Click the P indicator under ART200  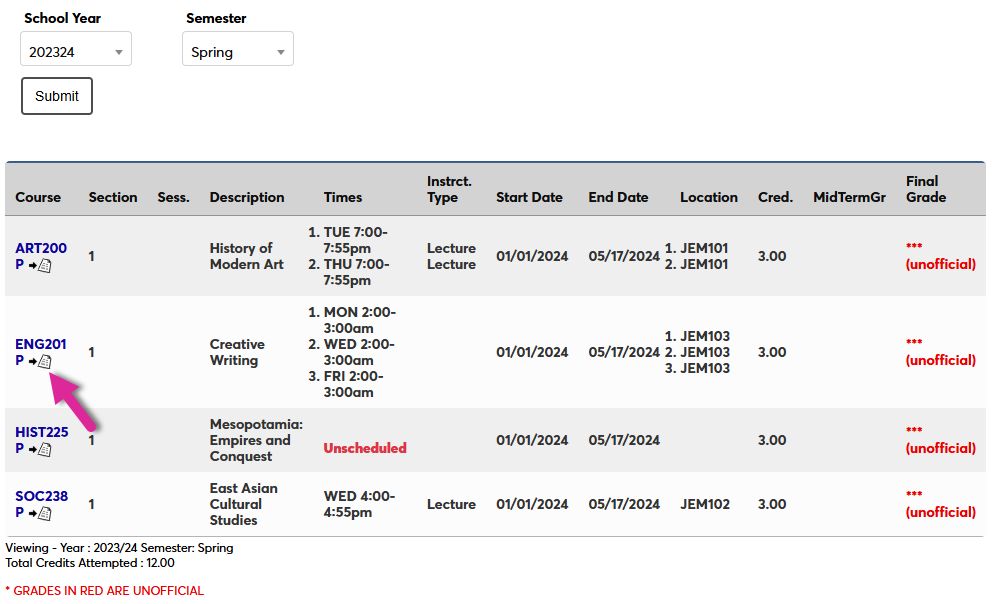[x=20, y=264]
